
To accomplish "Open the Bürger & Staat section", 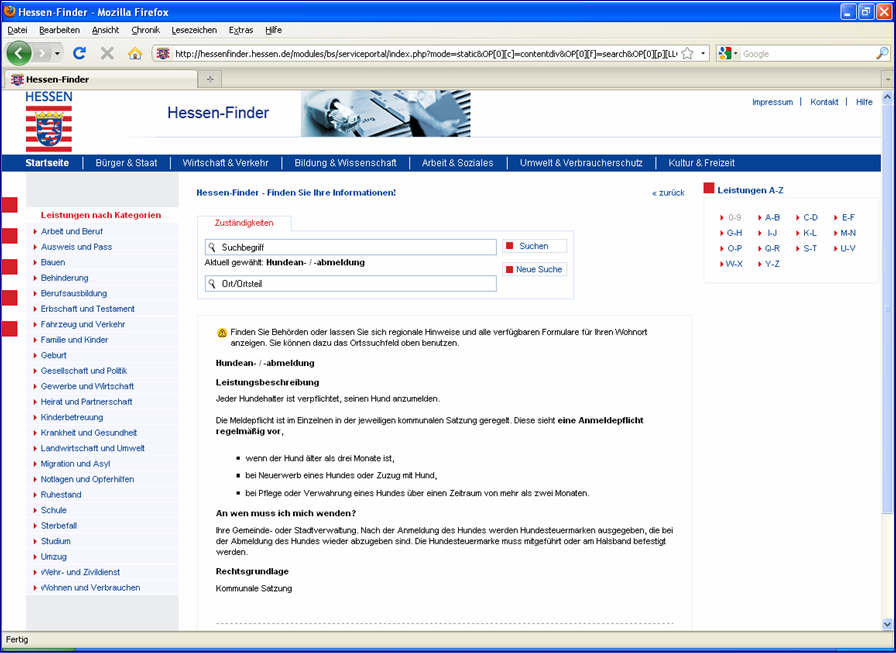I will [126, 163].
